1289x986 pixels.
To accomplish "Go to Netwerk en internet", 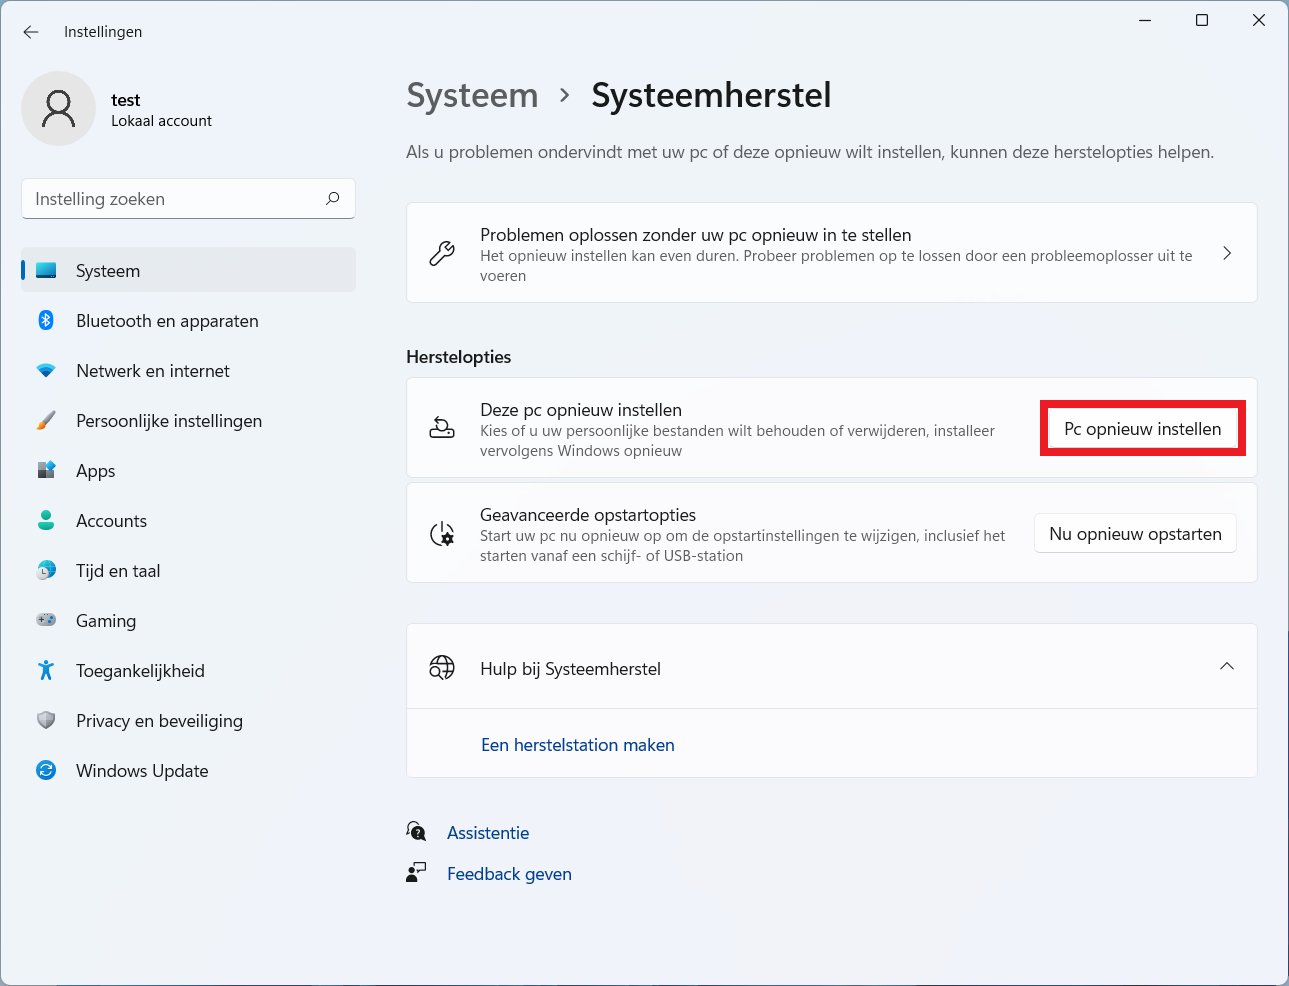I will (x=188, y=370).
